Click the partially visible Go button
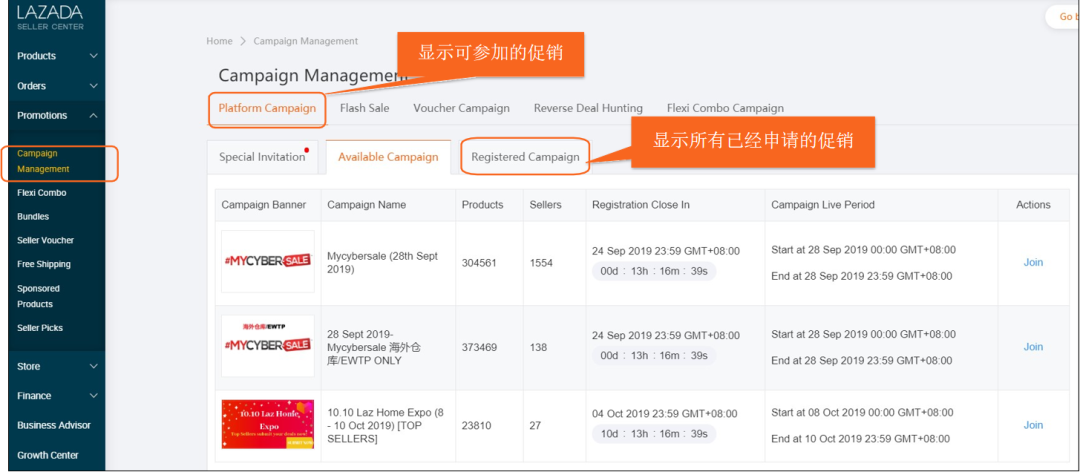Viewport: 1080px width, 472px height. point(1063,17)
